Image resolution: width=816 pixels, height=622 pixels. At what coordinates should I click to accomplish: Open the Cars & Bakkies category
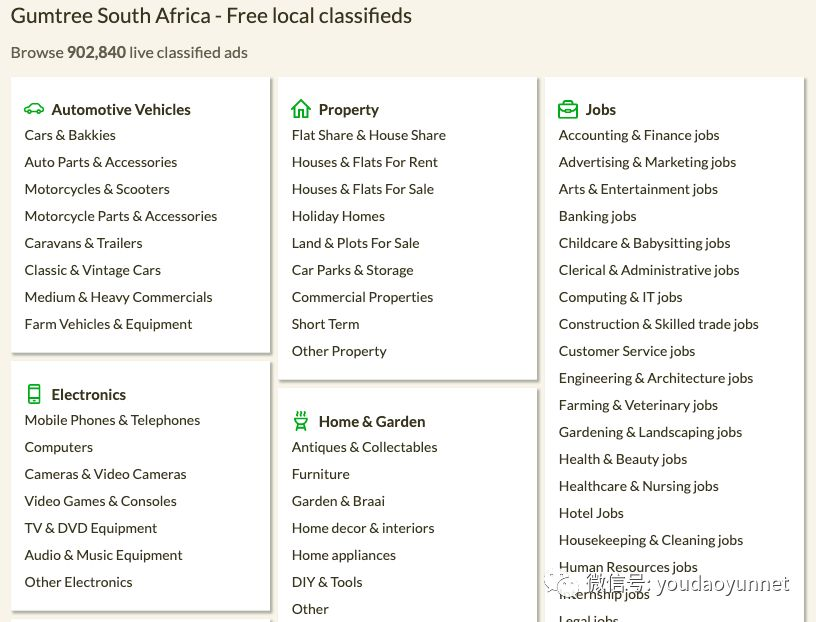click(x=70, y=135)
